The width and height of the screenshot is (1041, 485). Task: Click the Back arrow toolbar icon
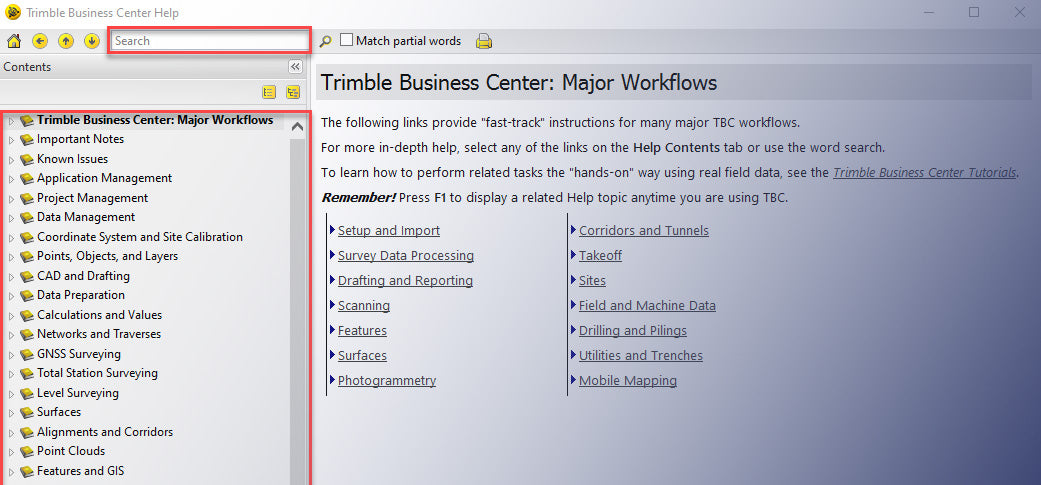(x=40, y=41)
